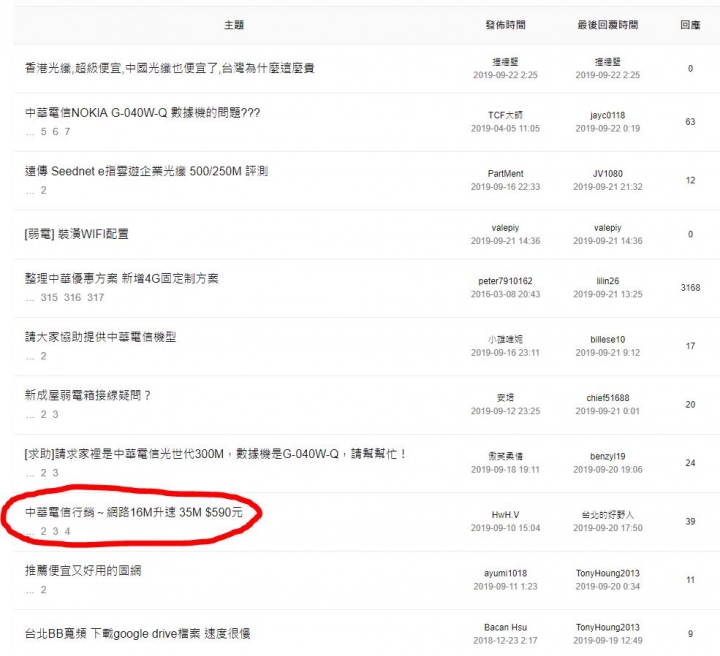
Task: View last replier billese10 profile
Action: click(x=608, y=339)
